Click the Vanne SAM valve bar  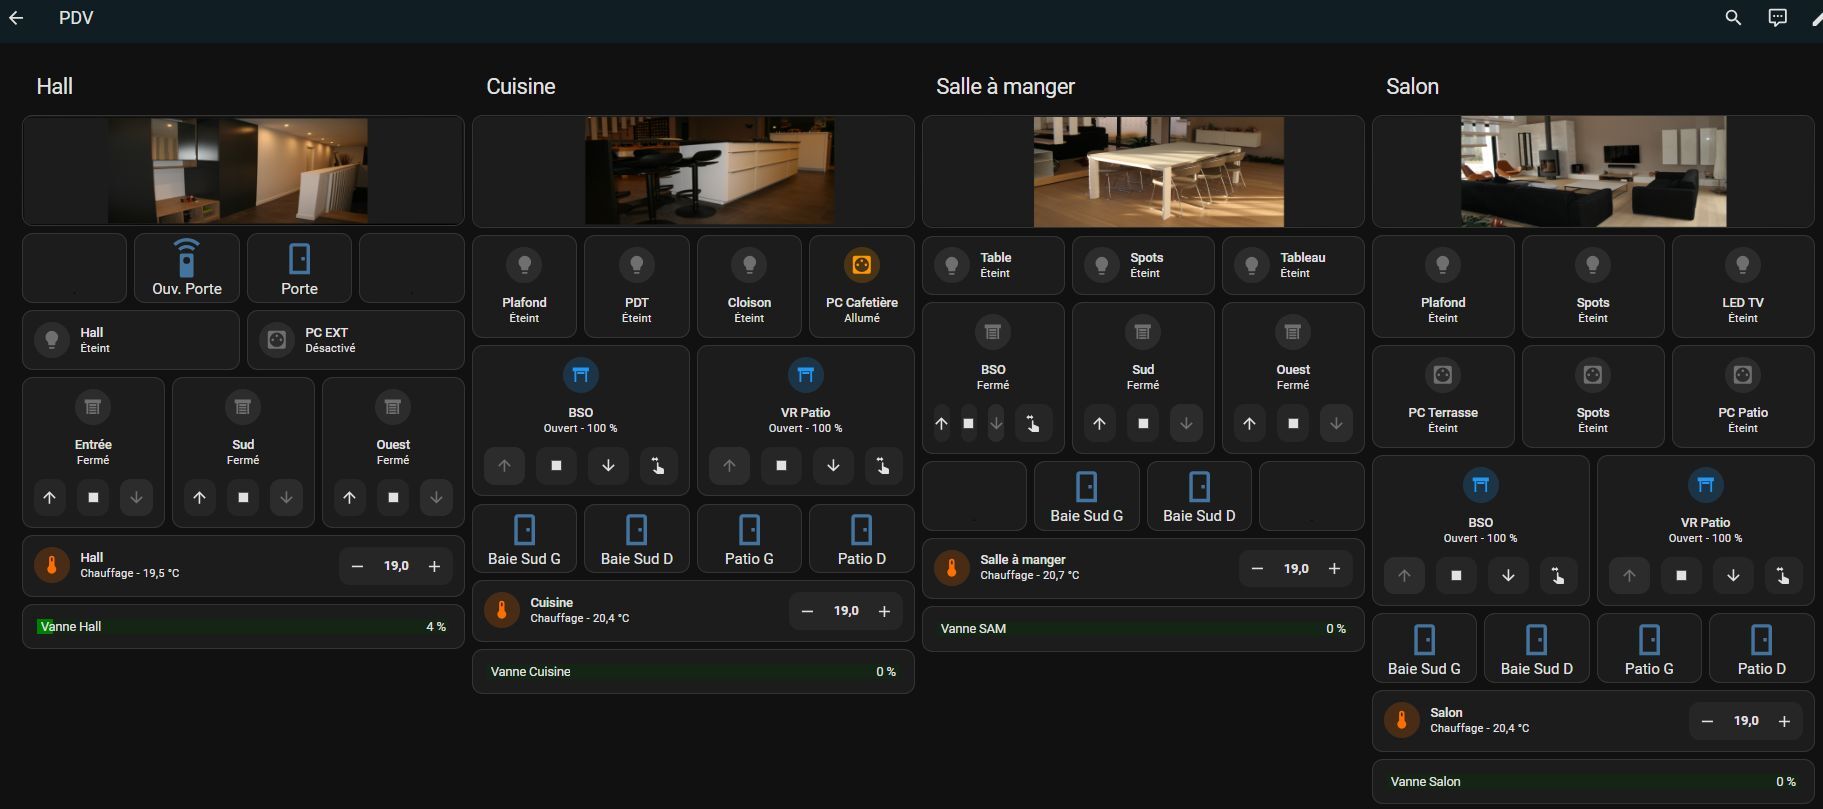[1143, 629]
